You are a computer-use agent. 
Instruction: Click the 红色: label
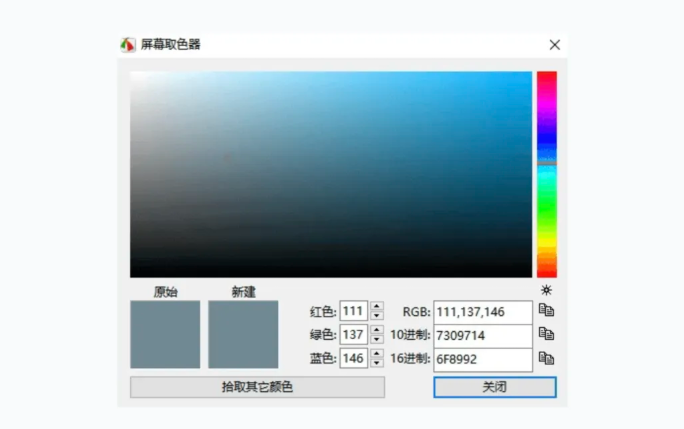(323, 312)
